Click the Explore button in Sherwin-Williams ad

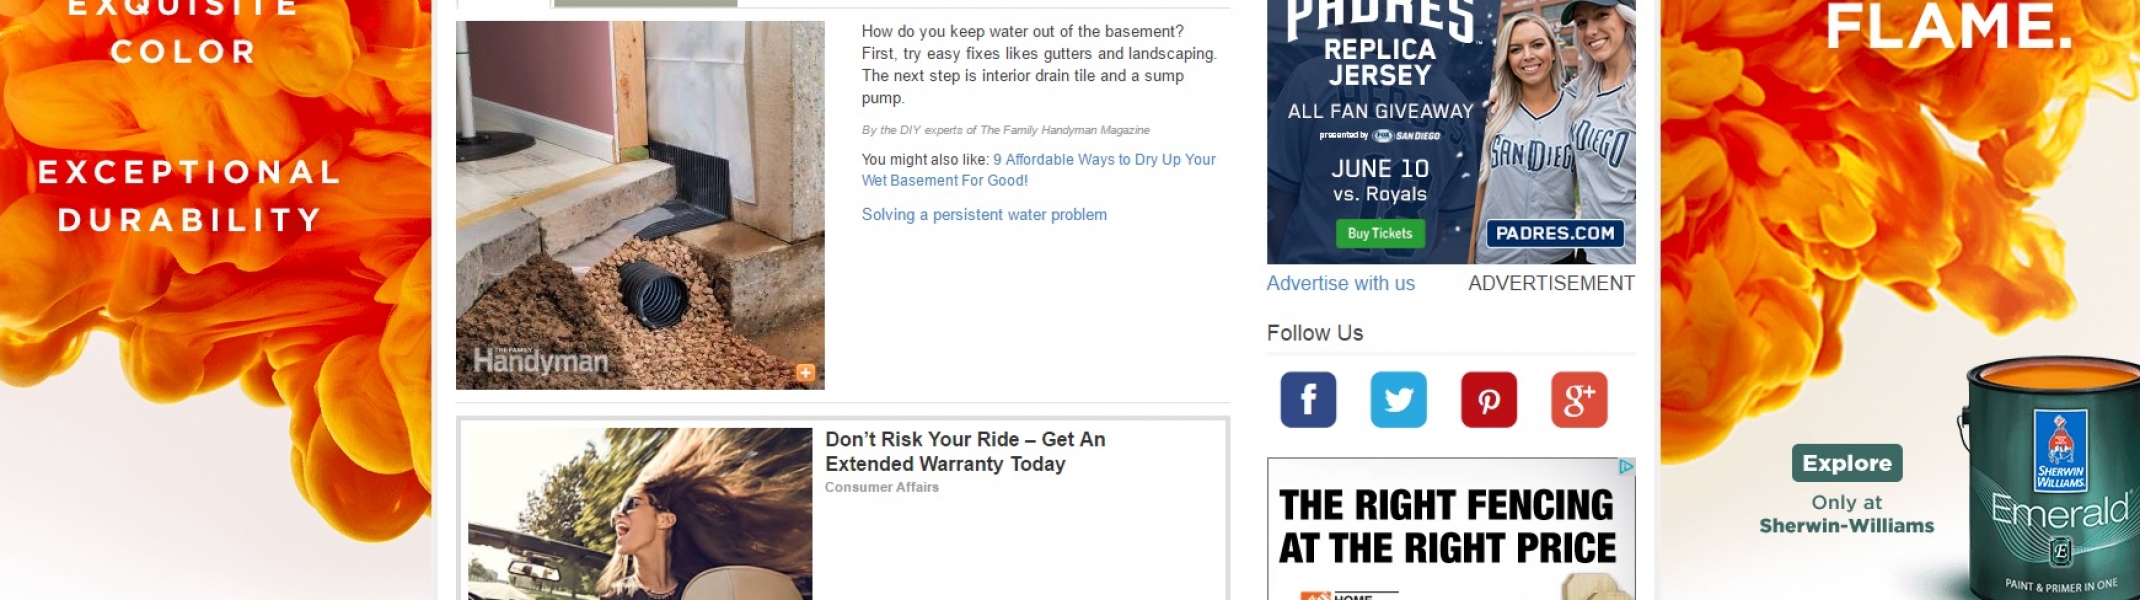[1847, 463]
